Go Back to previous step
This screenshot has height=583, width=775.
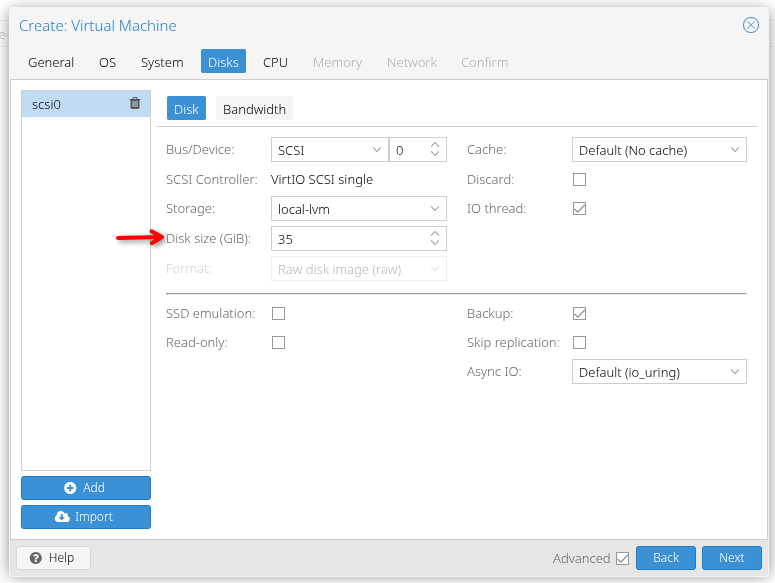pos(666,558)
